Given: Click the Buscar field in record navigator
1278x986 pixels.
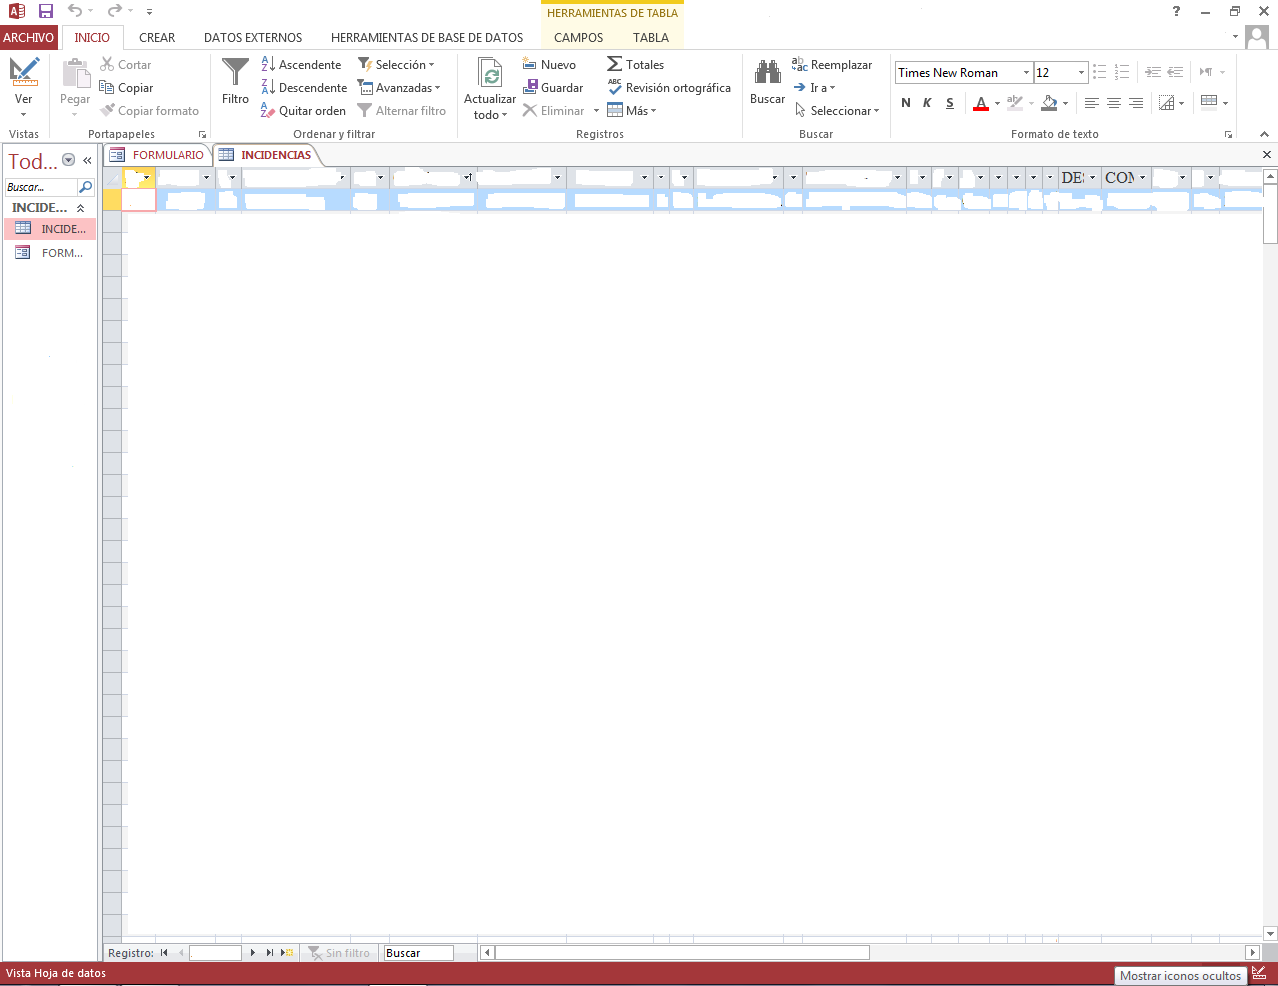Looking at the screenshot, I should click(x=418, y=953).
